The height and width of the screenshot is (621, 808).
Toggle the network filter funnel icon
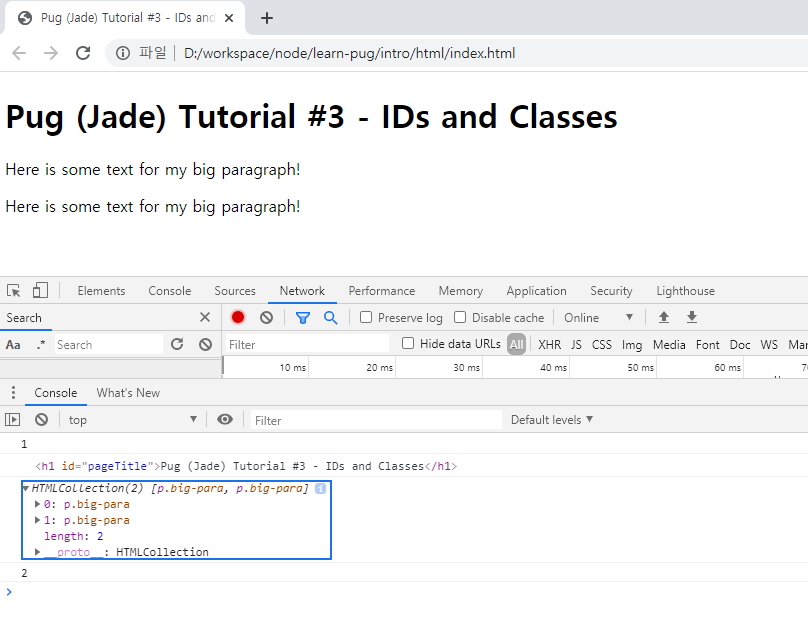[x=303, y=318]
